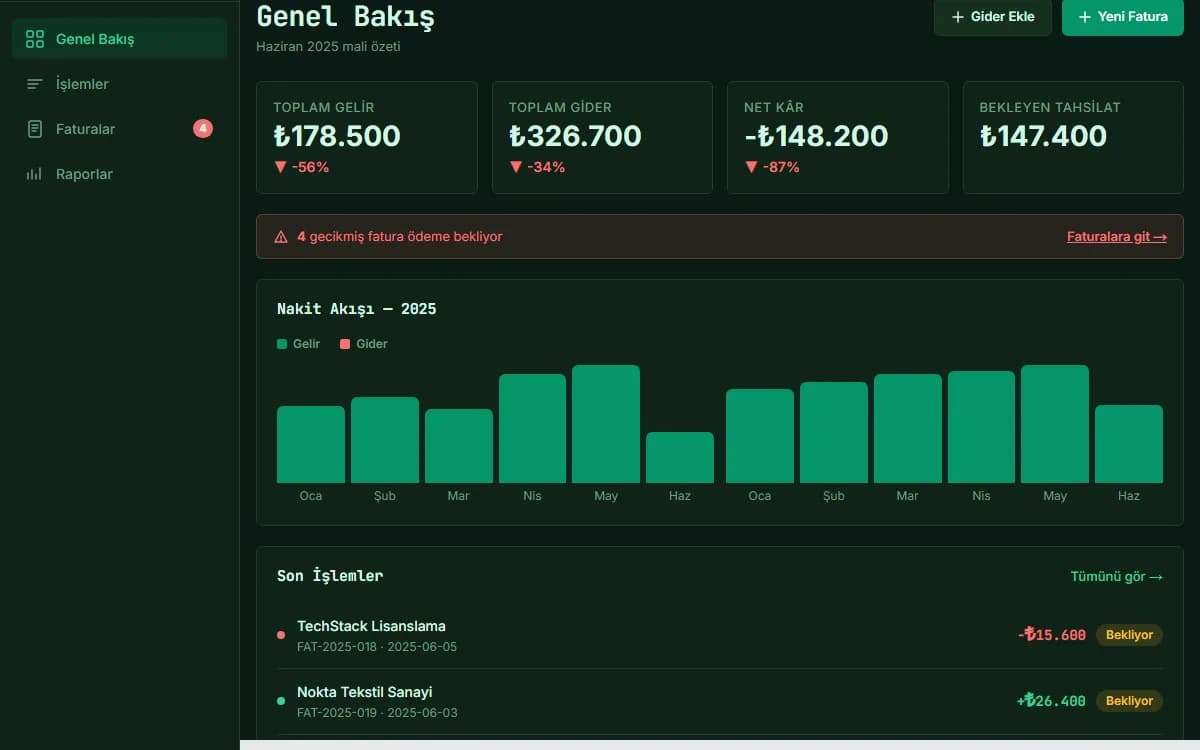Viewport: 1200px width, 750px height.
Task: Click the Faturalar document icon
Action: tap(35, 129)
